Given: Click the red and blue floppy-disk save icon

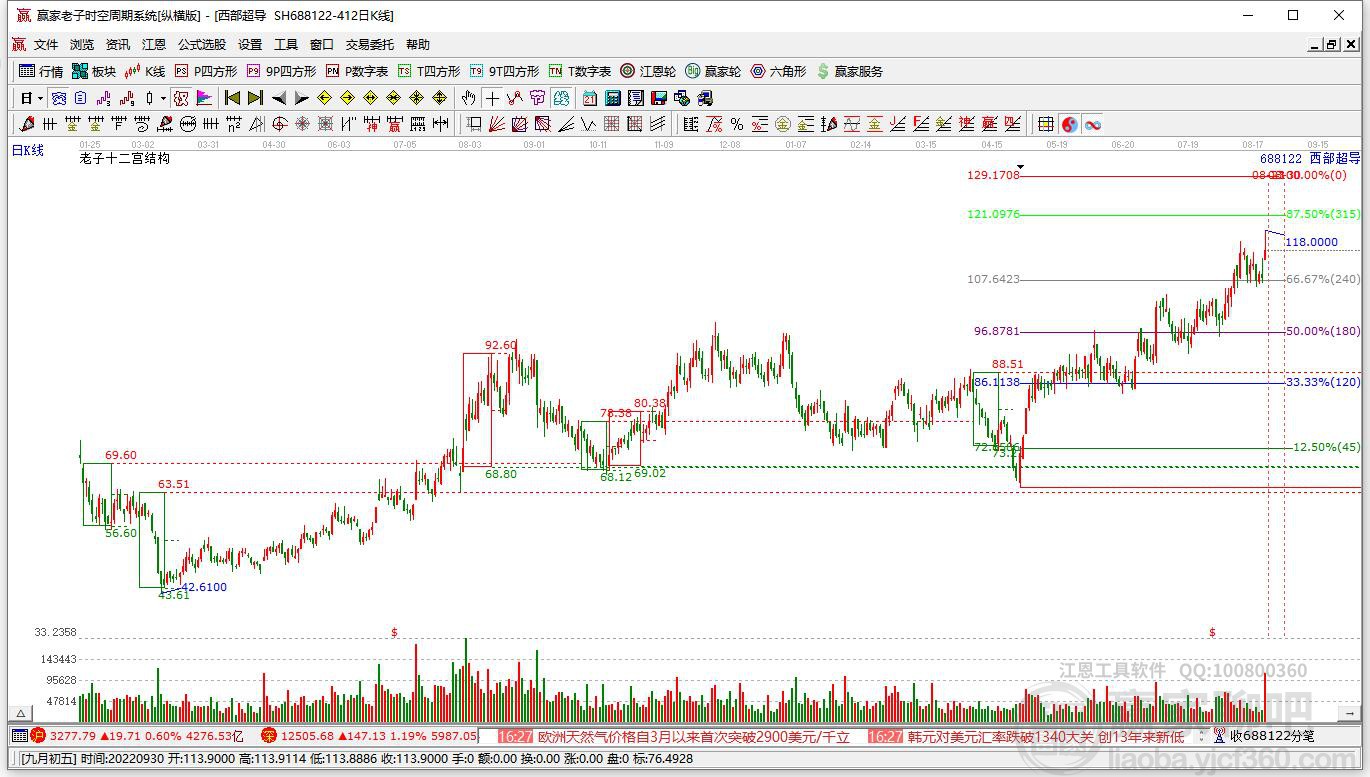Looking at the screenshot, I should click(x=659, y=98).
